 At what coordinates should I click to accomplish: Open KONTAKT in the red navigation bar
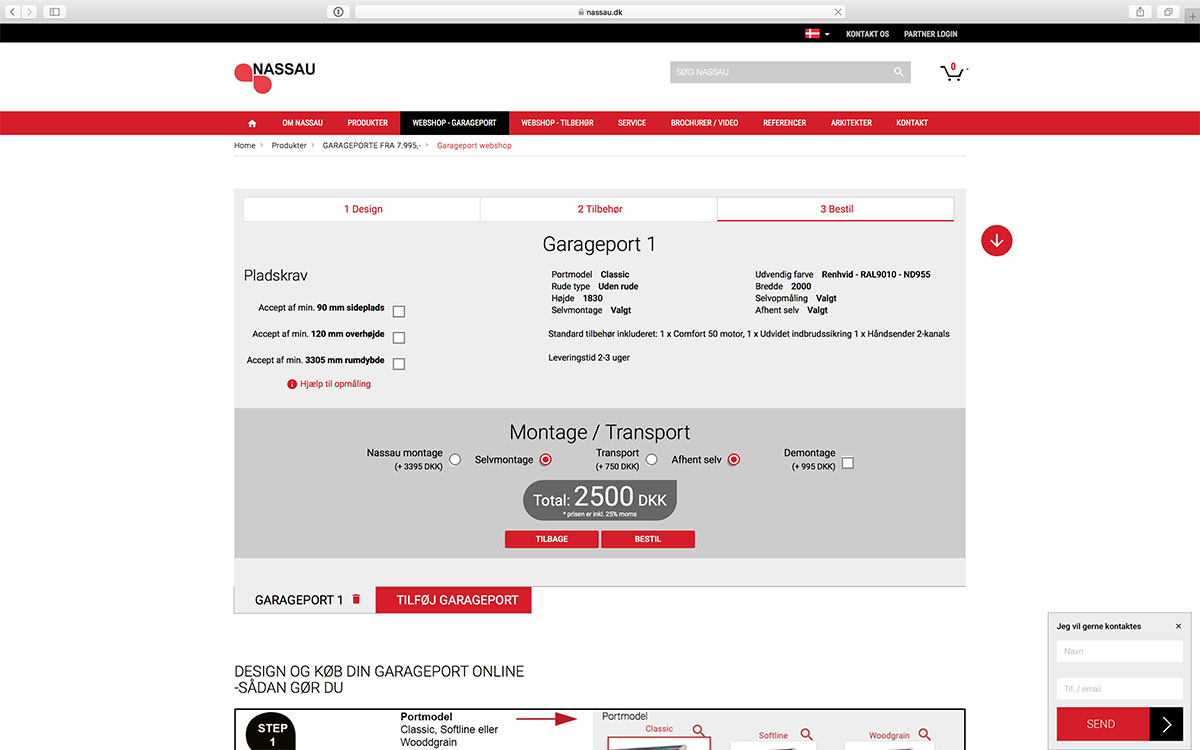coord(912,123)
